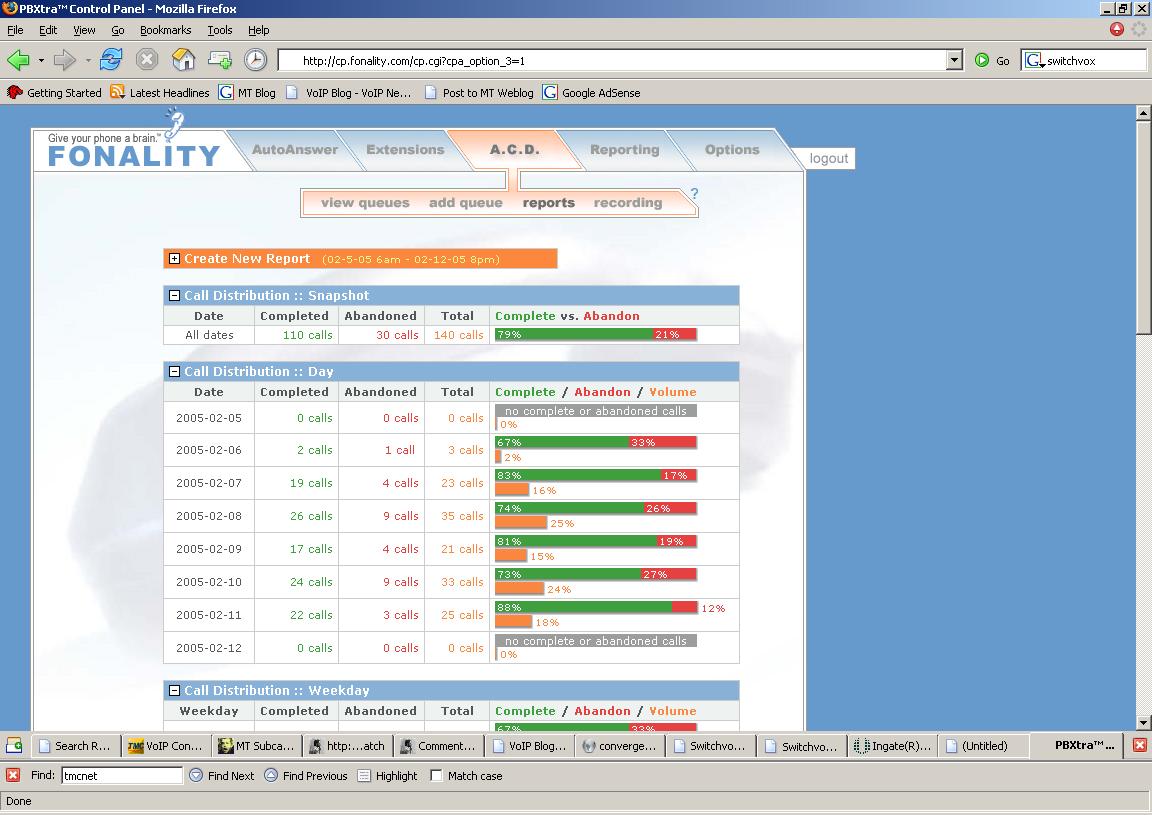Expand the Create New Report section
This screenshot has width=1152, height=815.
click(174, 259)
